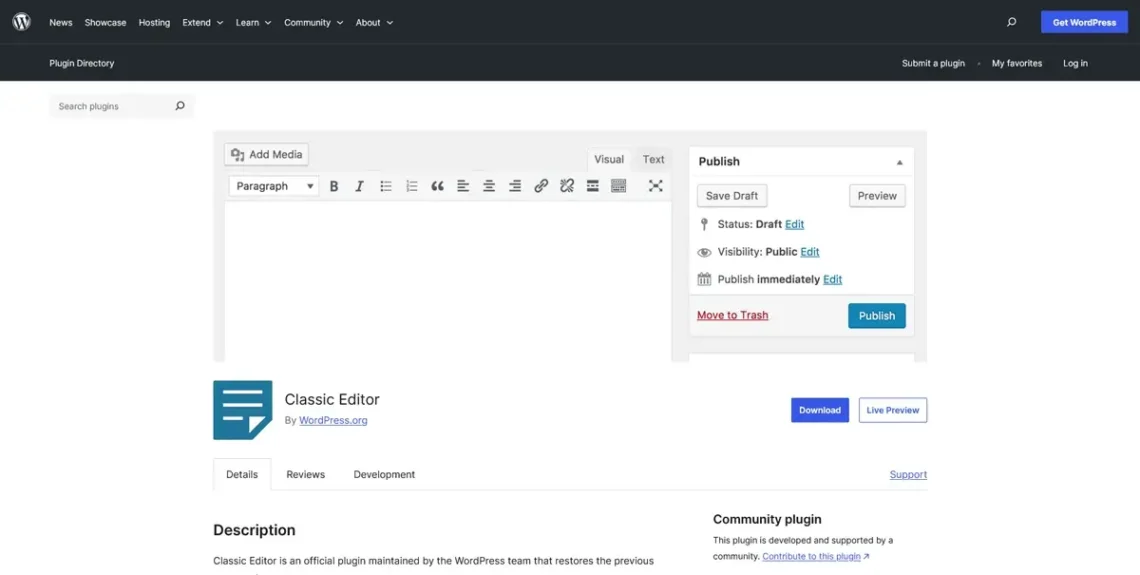Click Move to Trash
Screen dimensions: 1140x575
(x=732, y=315)
